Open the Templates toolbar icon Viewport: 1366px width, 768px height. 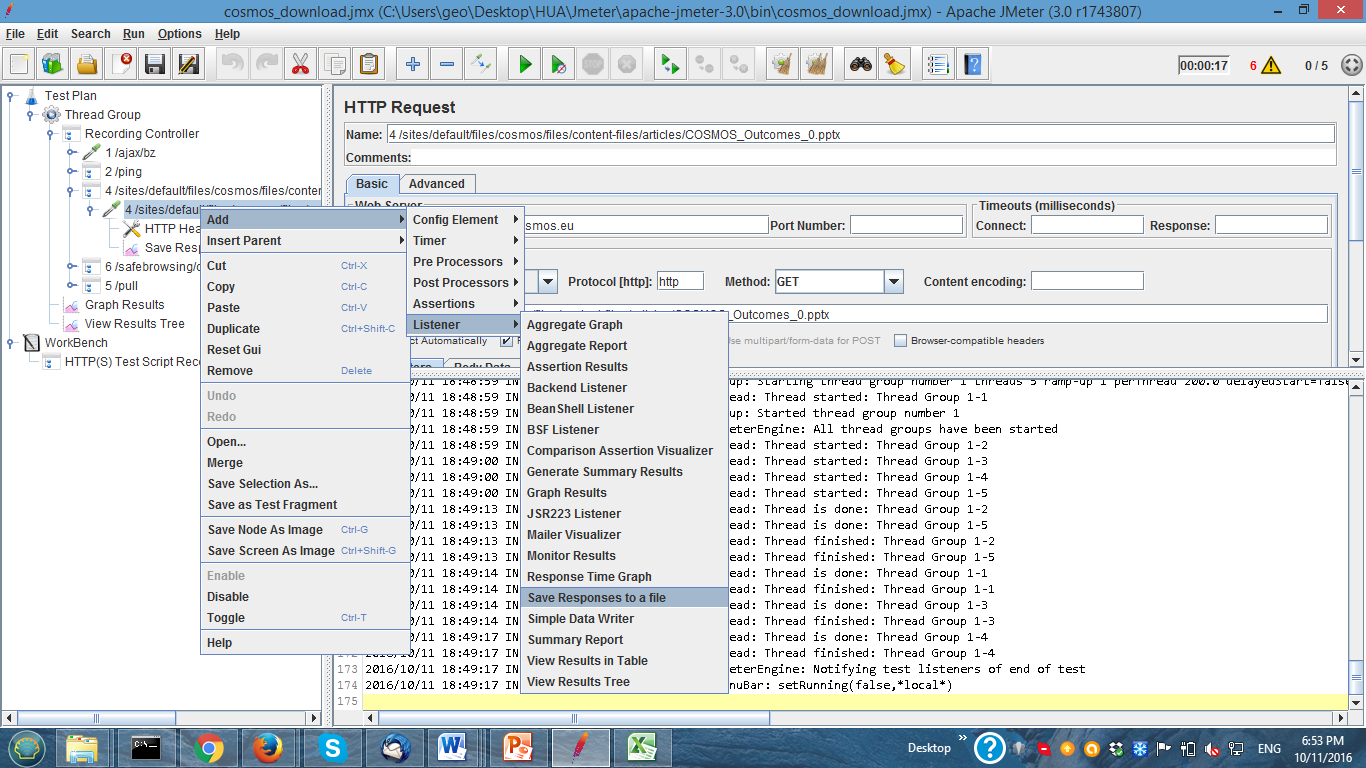(x=53, y=65)
